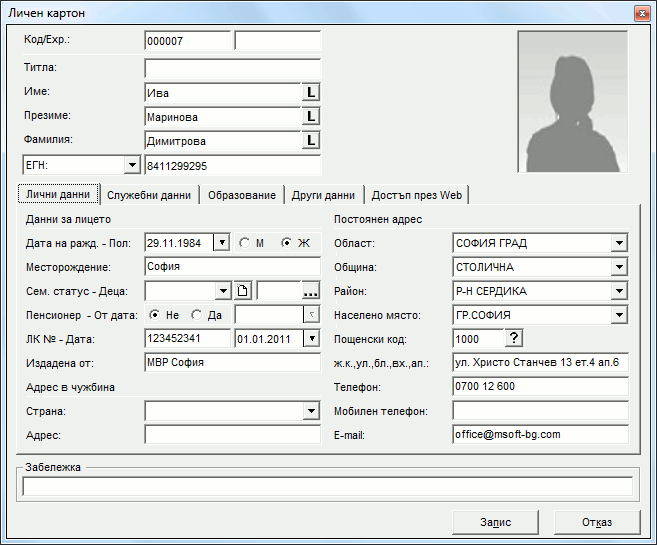Click the new document icon beside Сем. статус
Image resolution: width=657 pixels, height=545 pixels.
pos(243,291)
